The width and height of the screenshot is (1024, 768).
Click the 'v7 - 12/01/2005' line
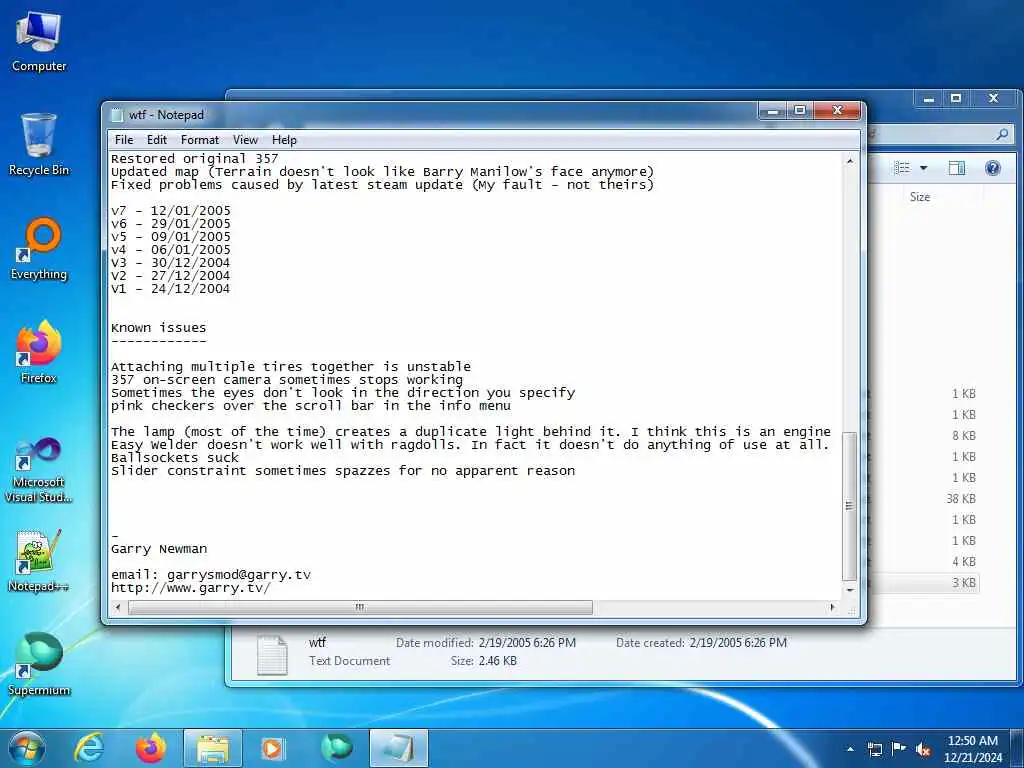pyautogui.click(x=170, y=211)
